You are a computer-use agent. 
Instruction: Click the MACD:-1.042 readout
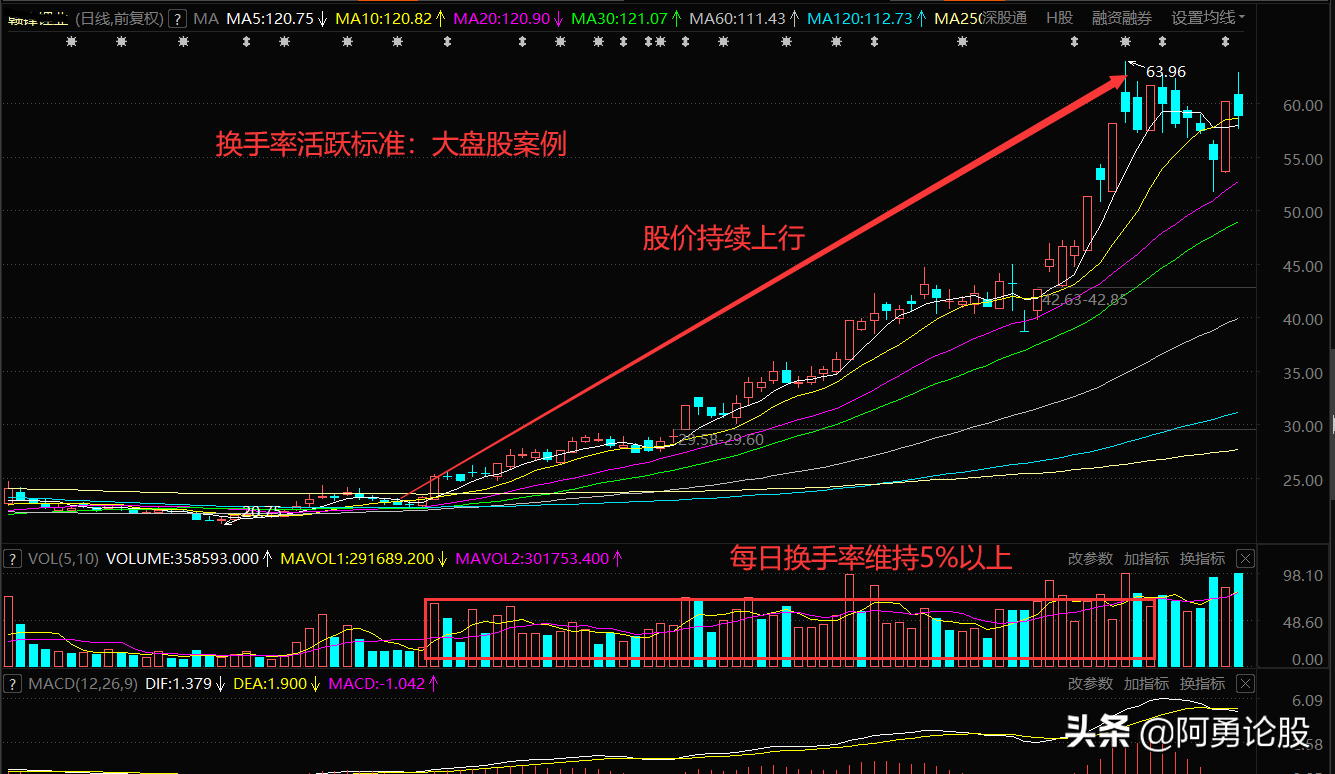[x=376, y=684]
